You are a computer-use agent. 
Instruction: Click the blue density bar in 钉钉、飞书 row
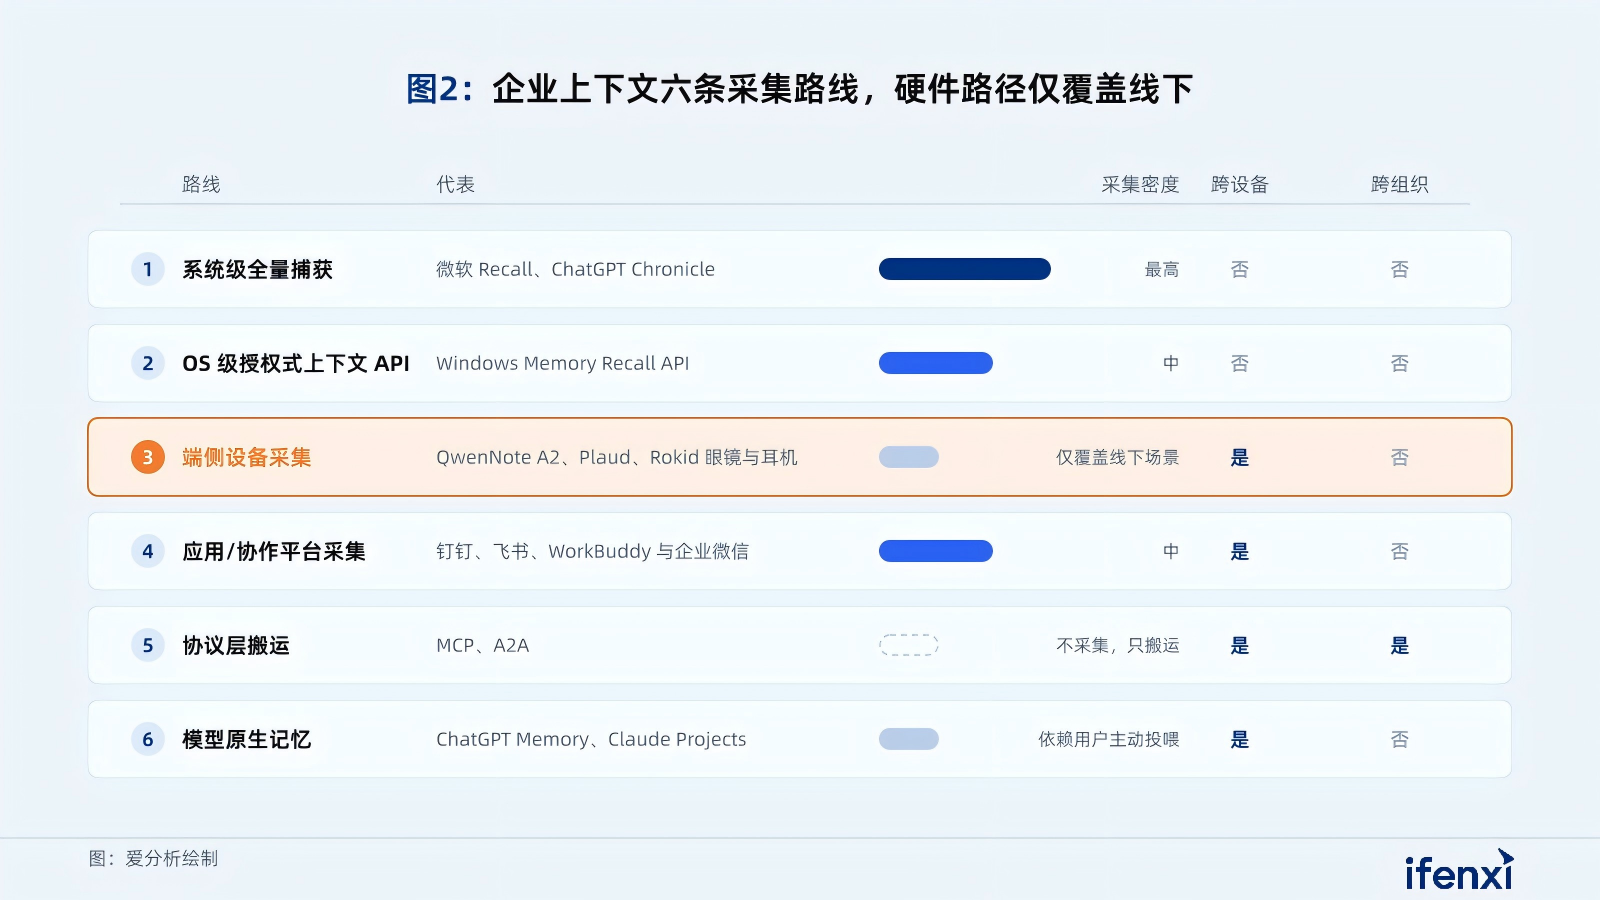[x=936, y=551]
